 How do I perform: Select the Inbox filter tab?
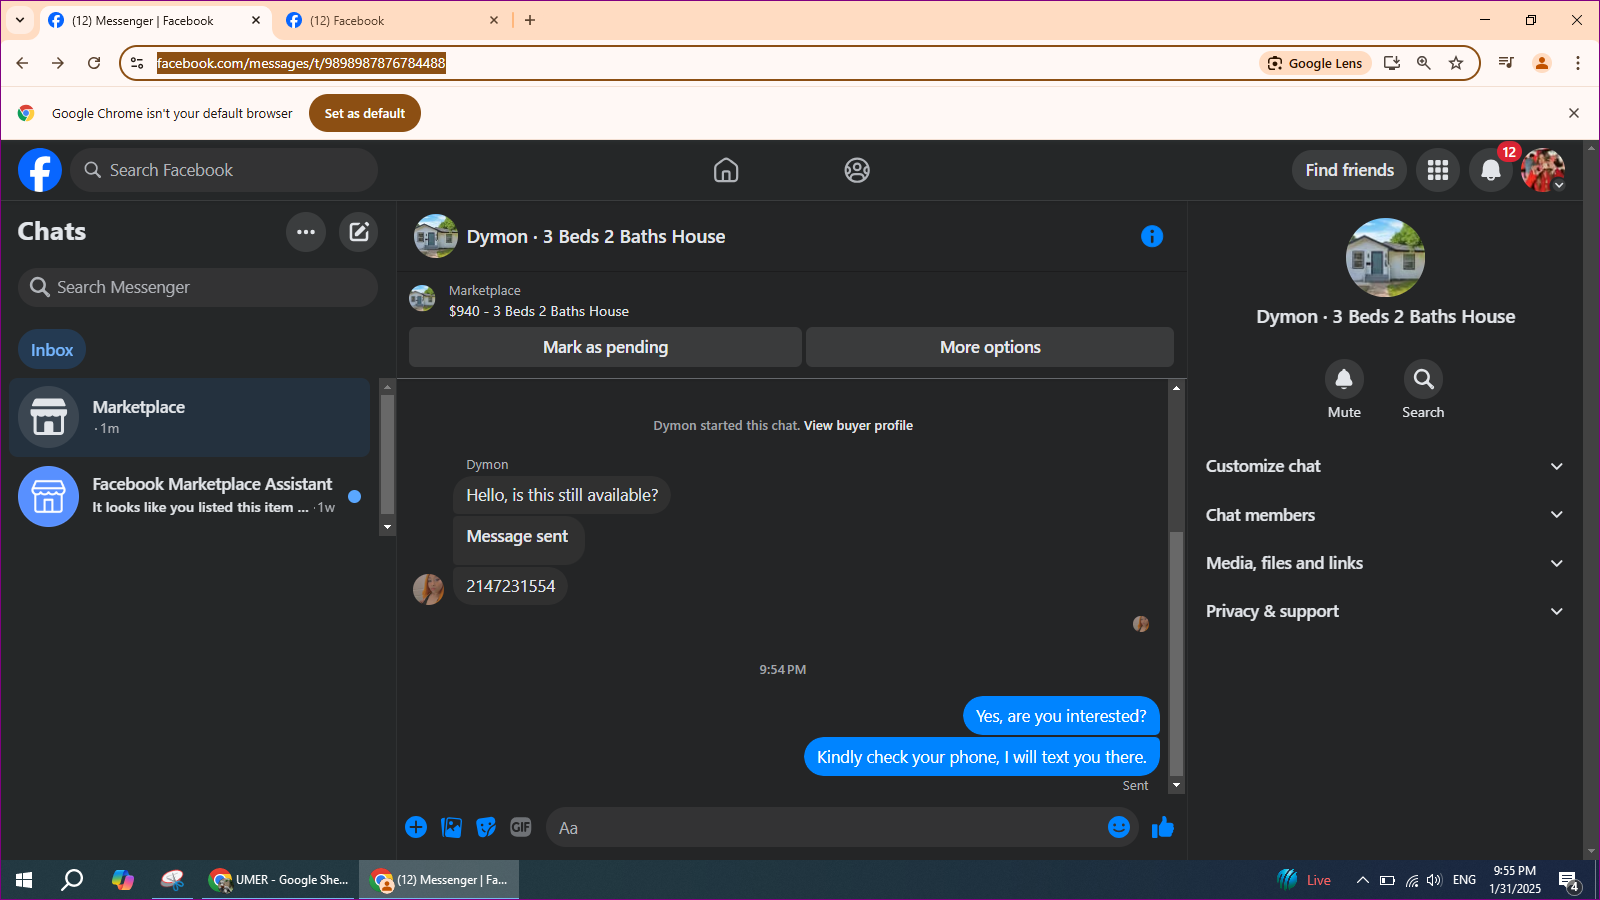click(52, 350)
